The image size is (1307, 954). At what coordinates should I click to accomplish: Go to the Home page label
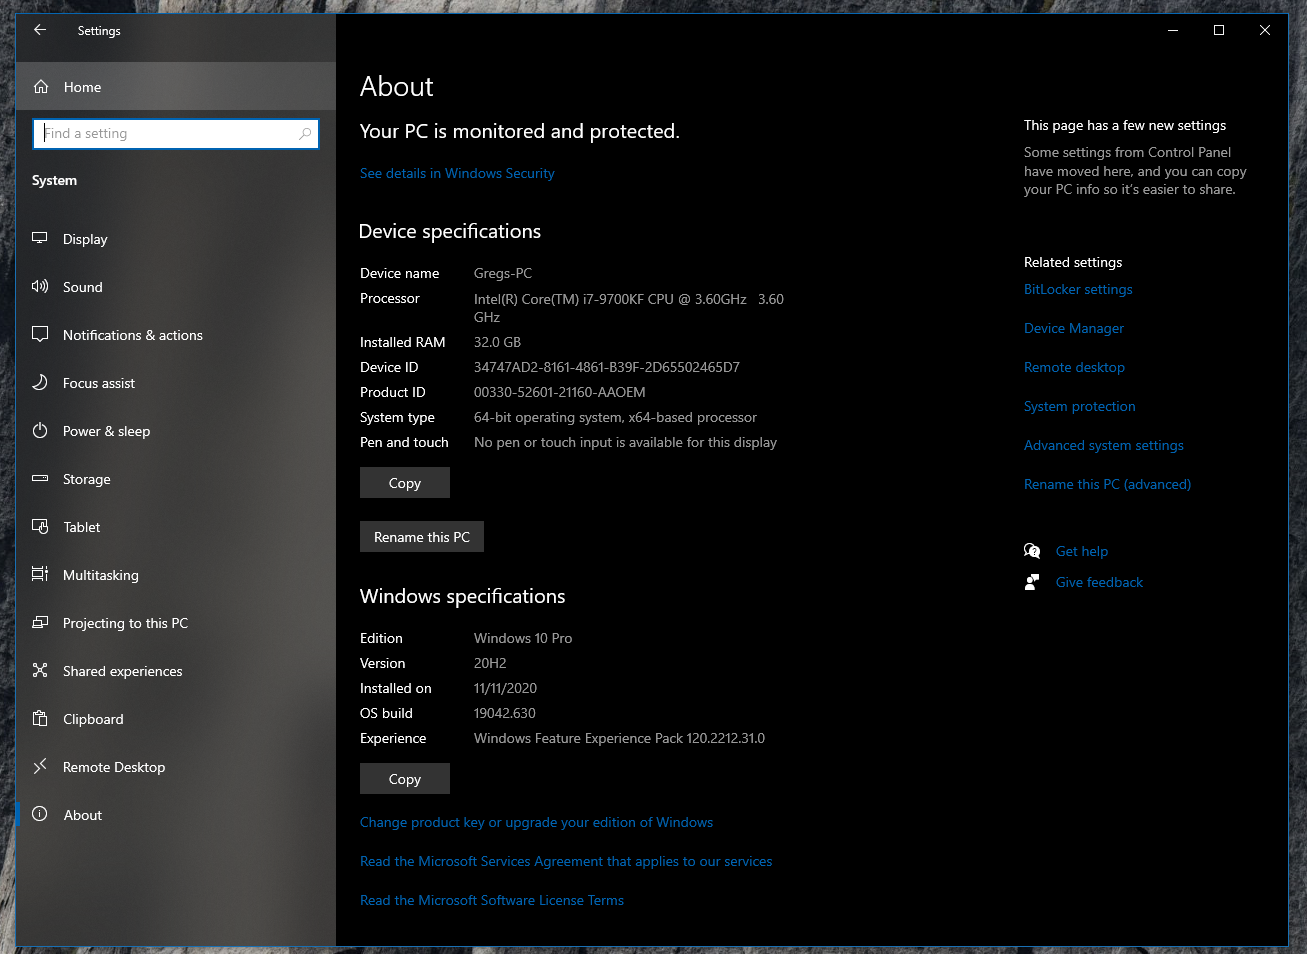pos(82,87)
